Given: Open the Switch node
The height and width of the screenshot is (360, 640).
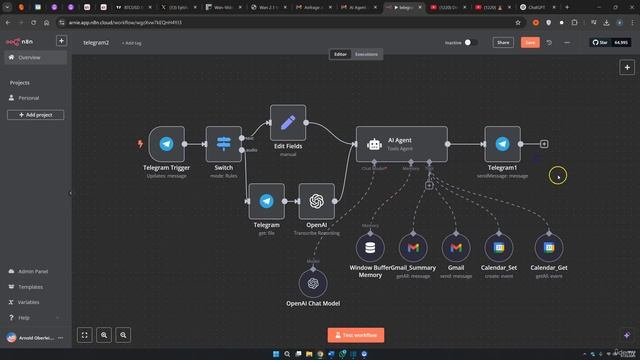Looking at the screenshot, I should (224, 144).
